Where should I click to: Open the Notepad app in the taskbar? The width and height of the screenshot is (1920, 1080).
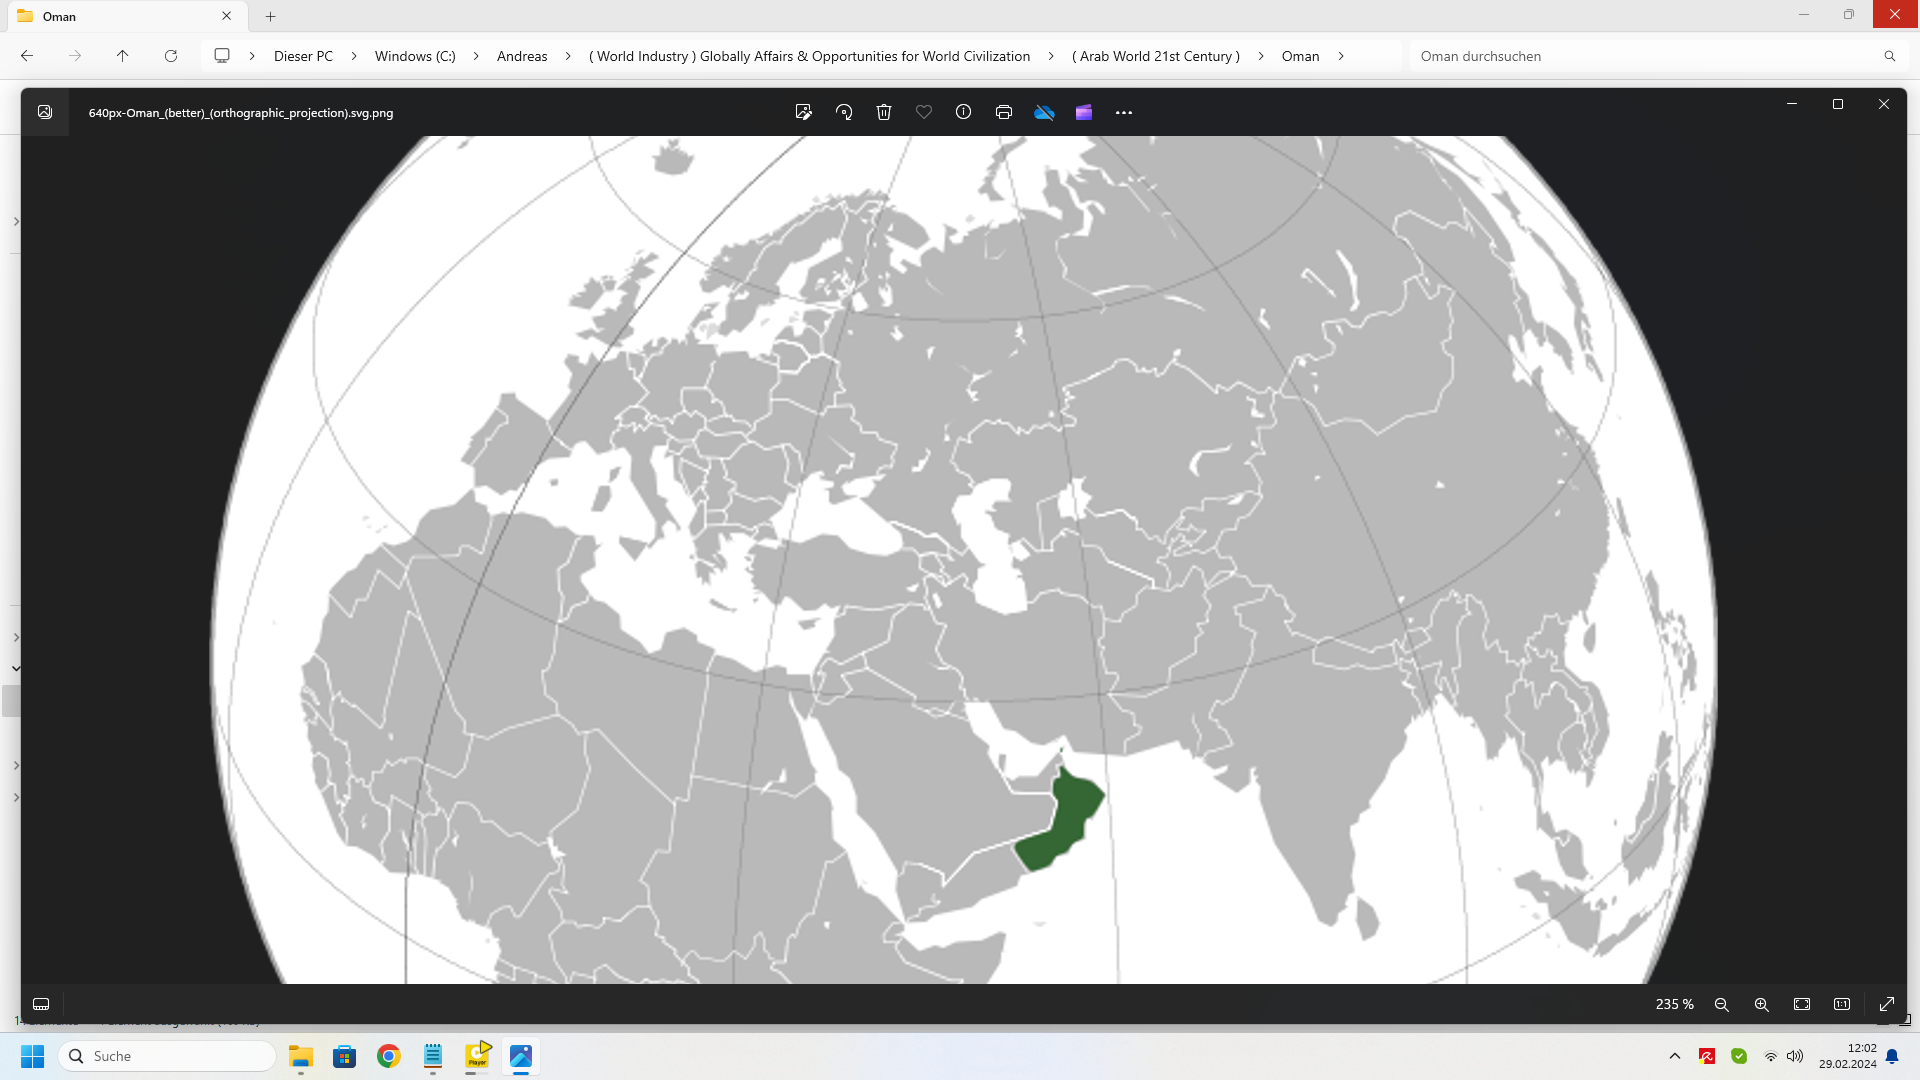[433, 1056]
